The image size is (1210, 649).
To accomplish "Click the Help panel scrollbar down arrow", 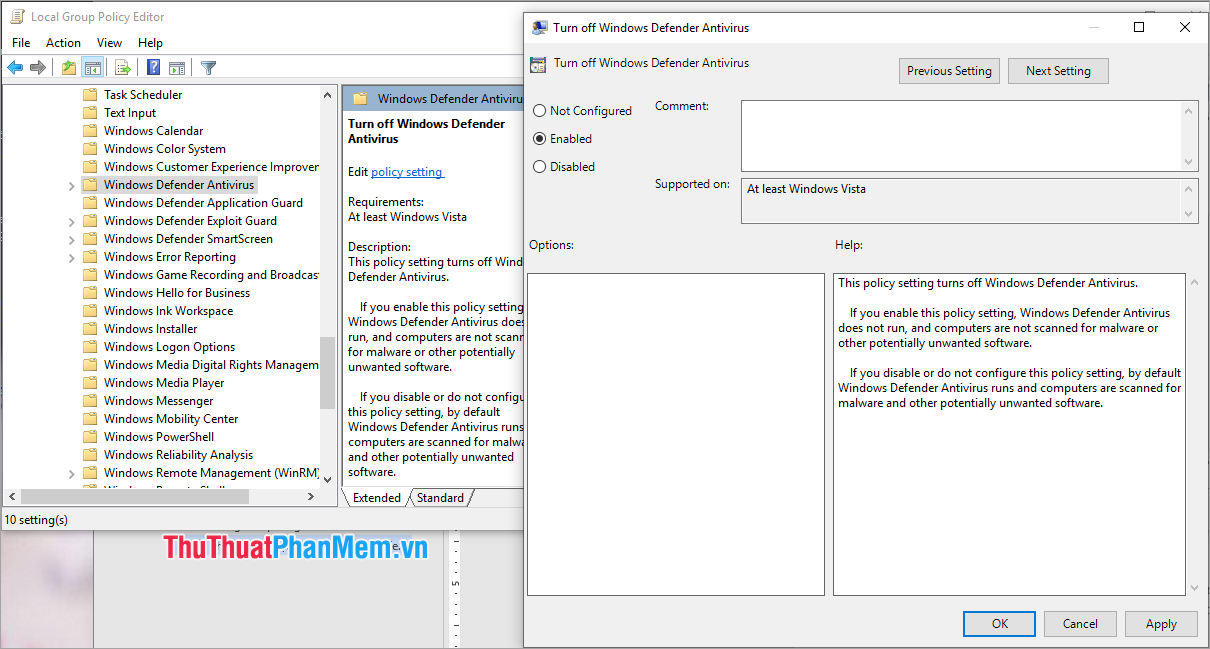I will 1192,586.
